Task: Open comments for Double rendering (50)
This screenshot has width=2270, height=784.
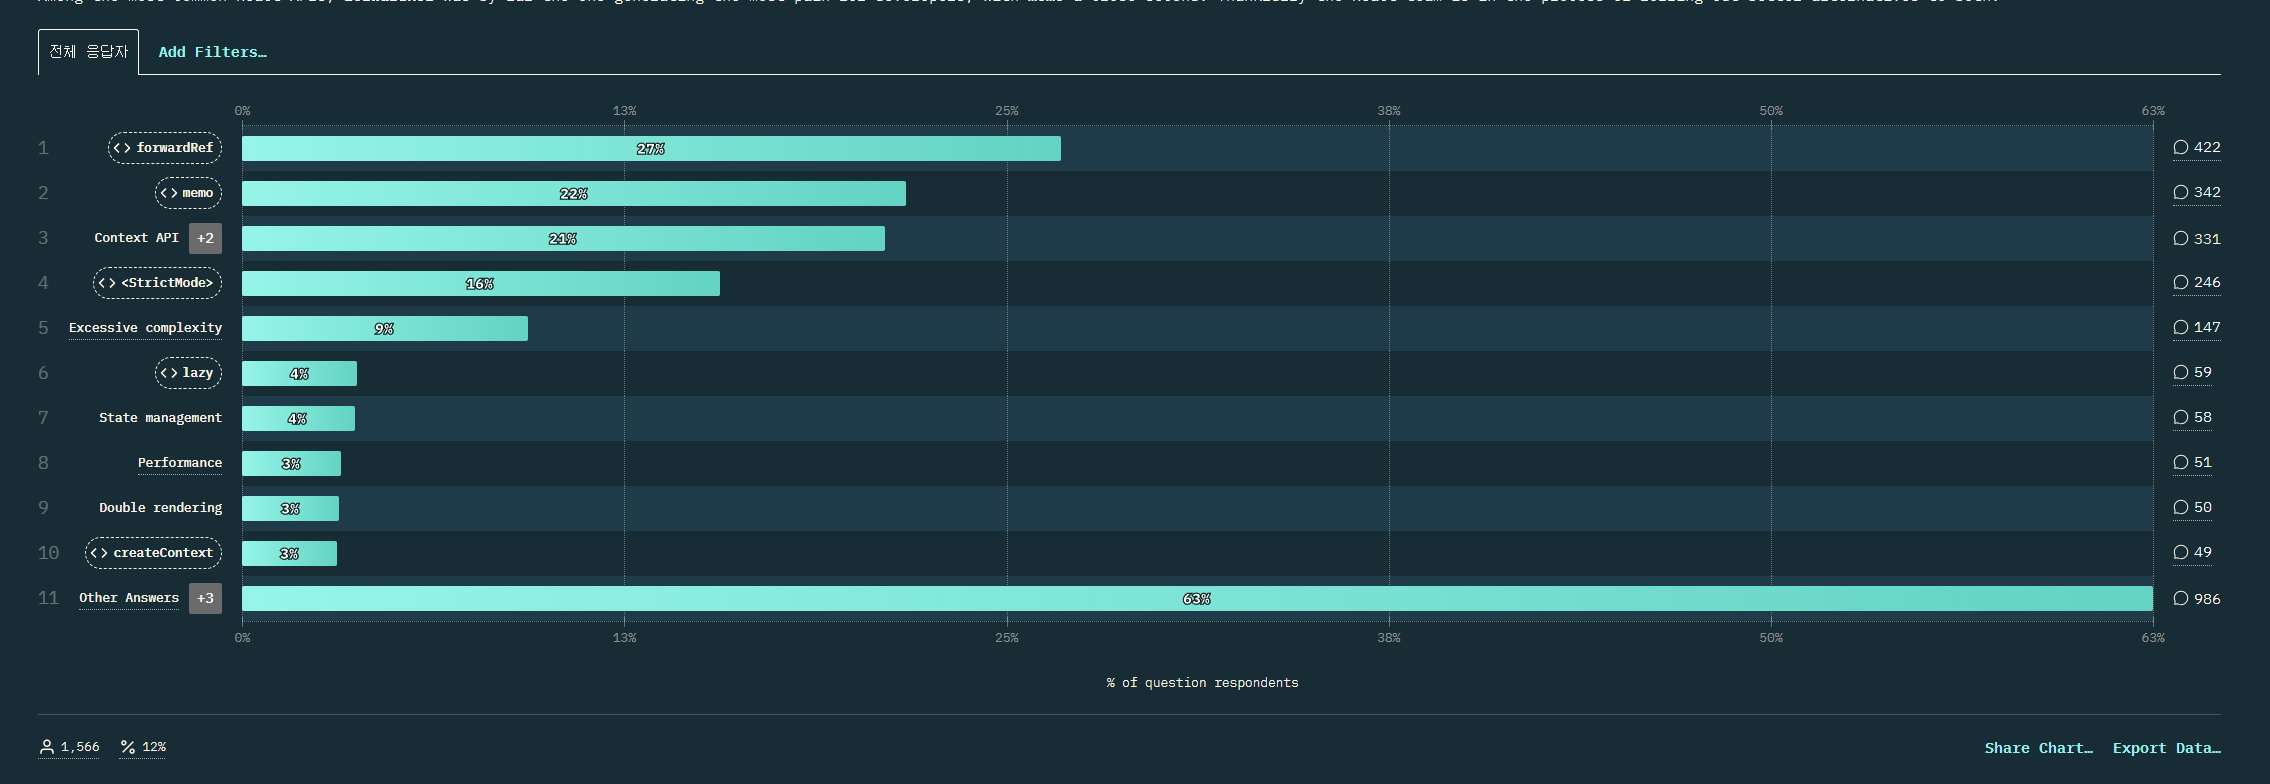Action: [2192, 508]
